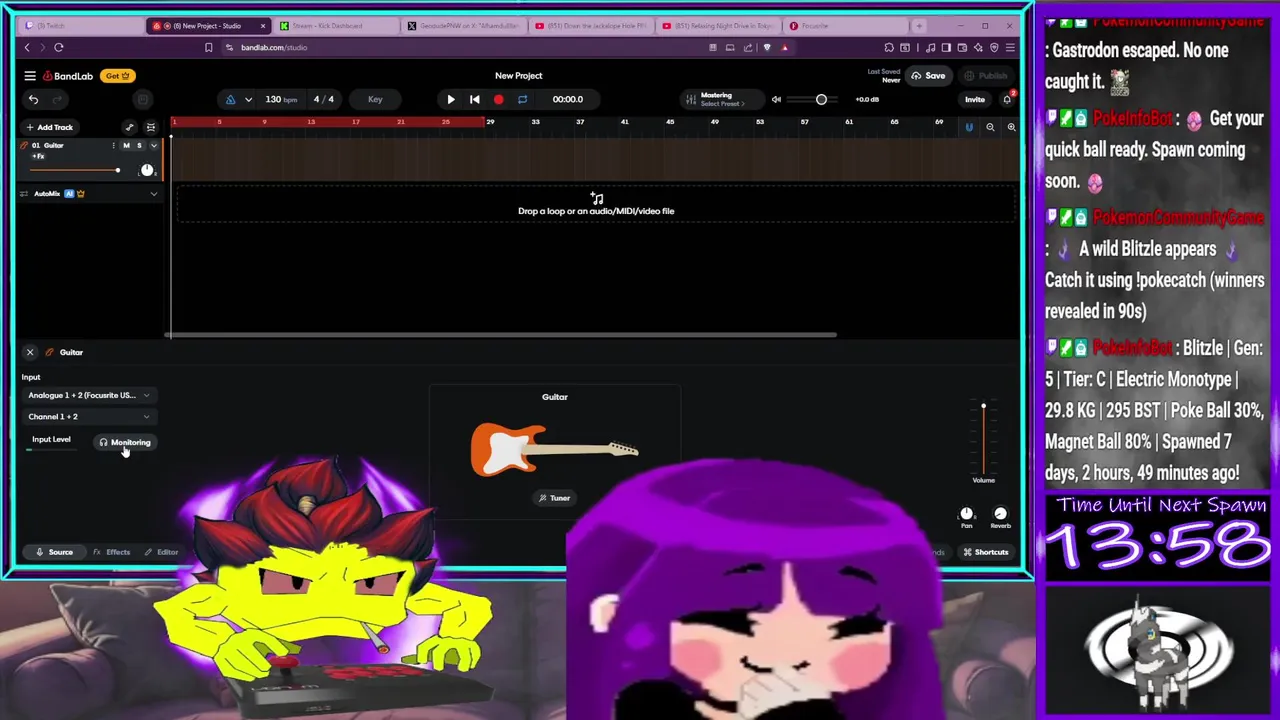Reload the browser page
This screenshot has height=720, width=1280.
(x=59, y=47)
